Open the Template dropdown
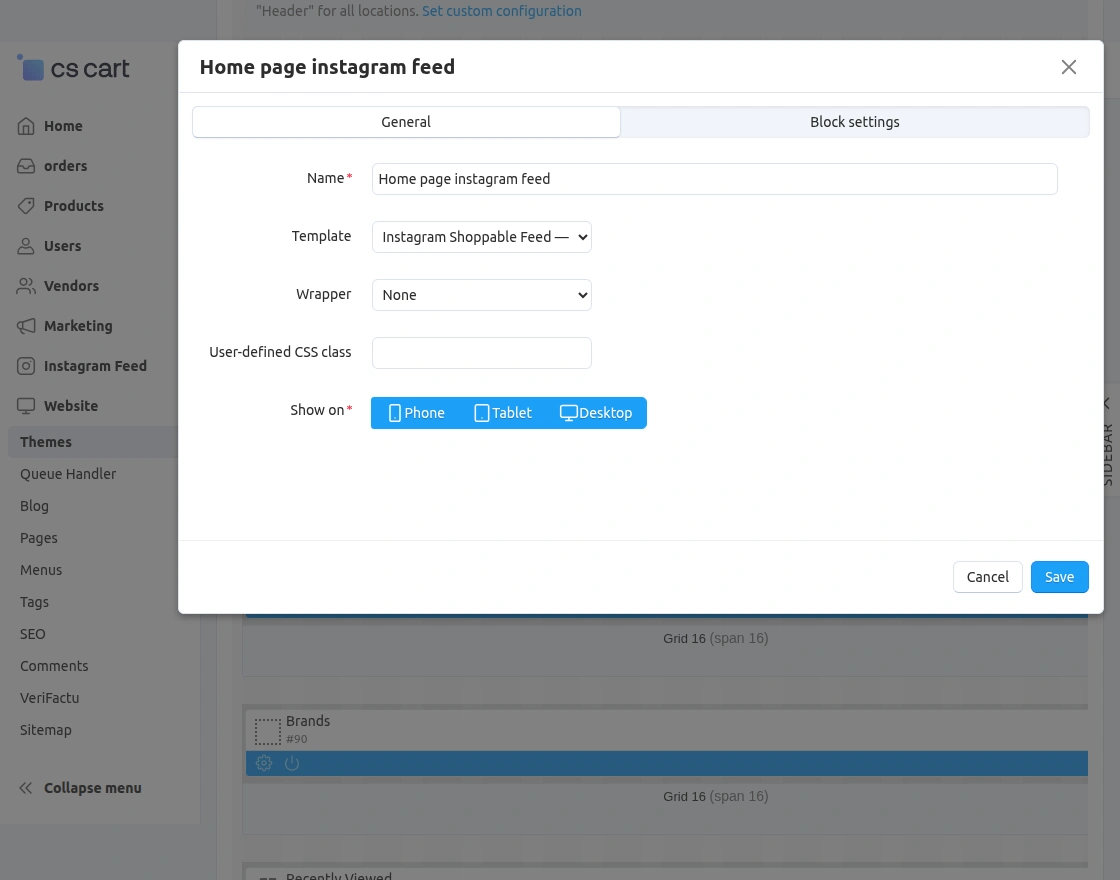Viewport: 1120px width, 880px height. pyautogui.click(x=481, y=237)
